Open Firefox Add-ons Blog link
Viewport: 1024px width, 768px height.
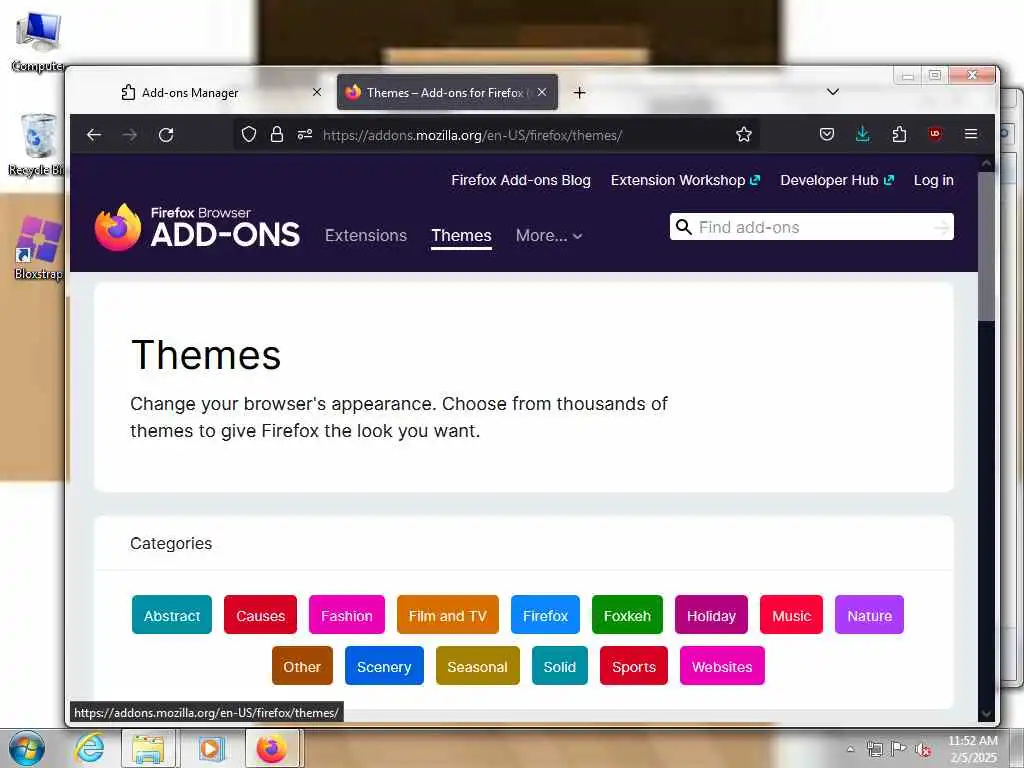tap(520, 180)
